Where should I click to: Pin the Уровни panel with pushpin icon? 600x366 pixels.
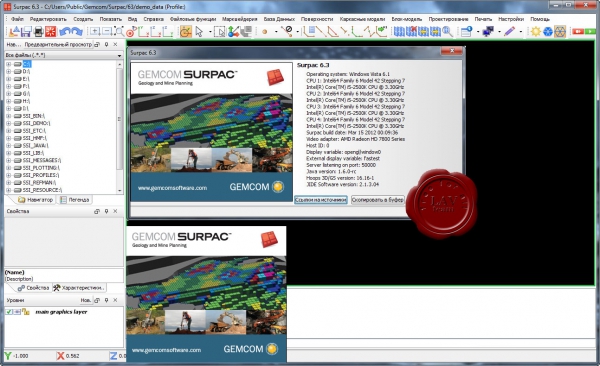pos(106,300)
